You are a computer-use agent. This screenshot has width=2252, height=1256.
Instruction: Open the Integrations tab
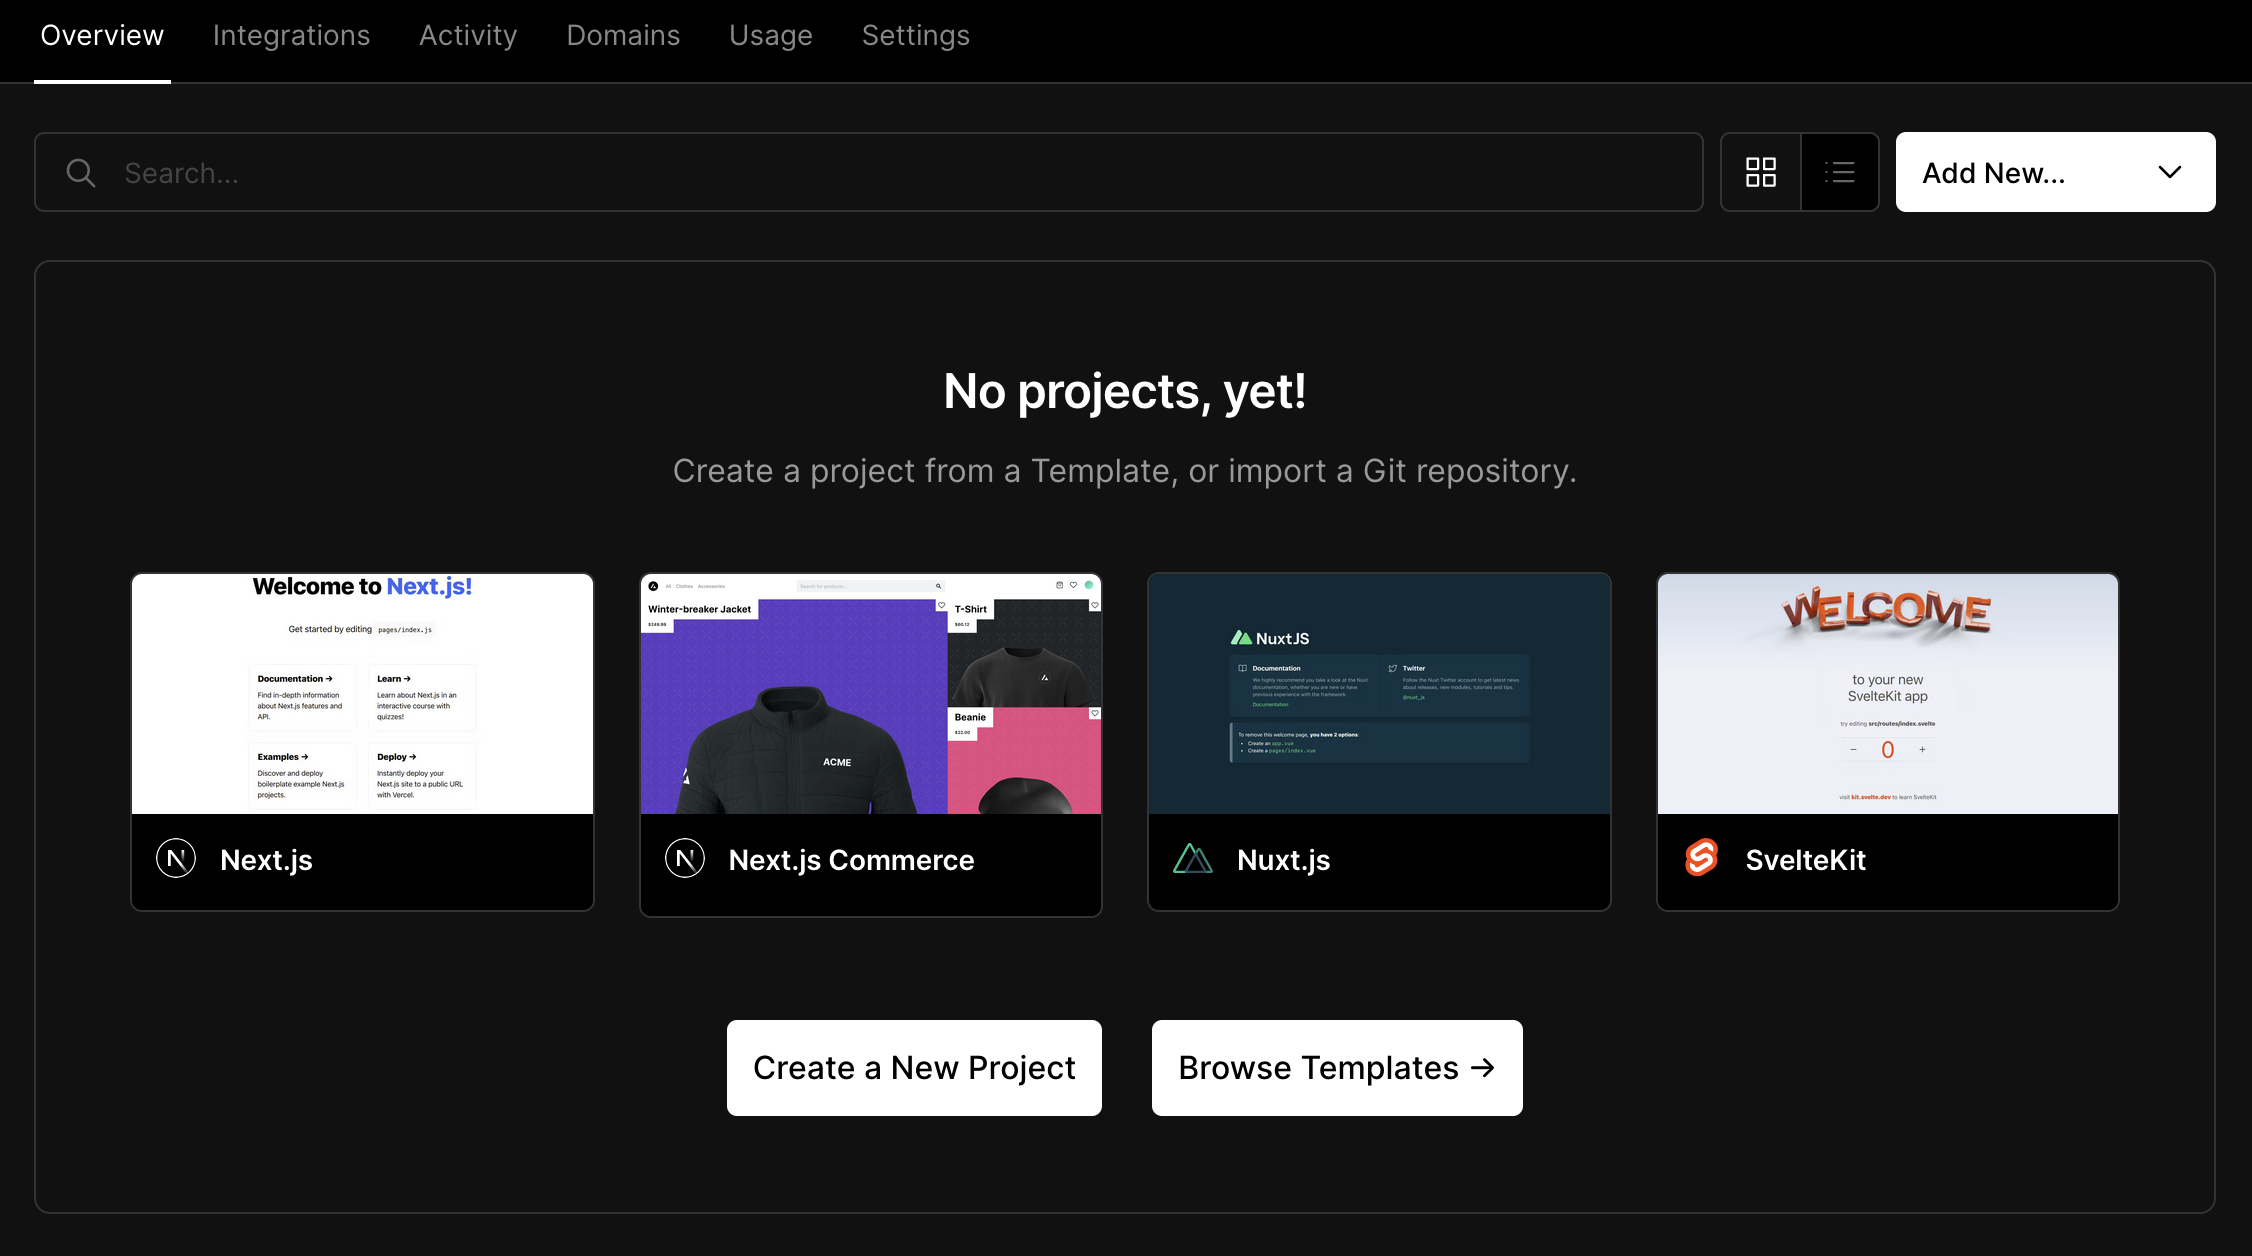tap(291, 36)
